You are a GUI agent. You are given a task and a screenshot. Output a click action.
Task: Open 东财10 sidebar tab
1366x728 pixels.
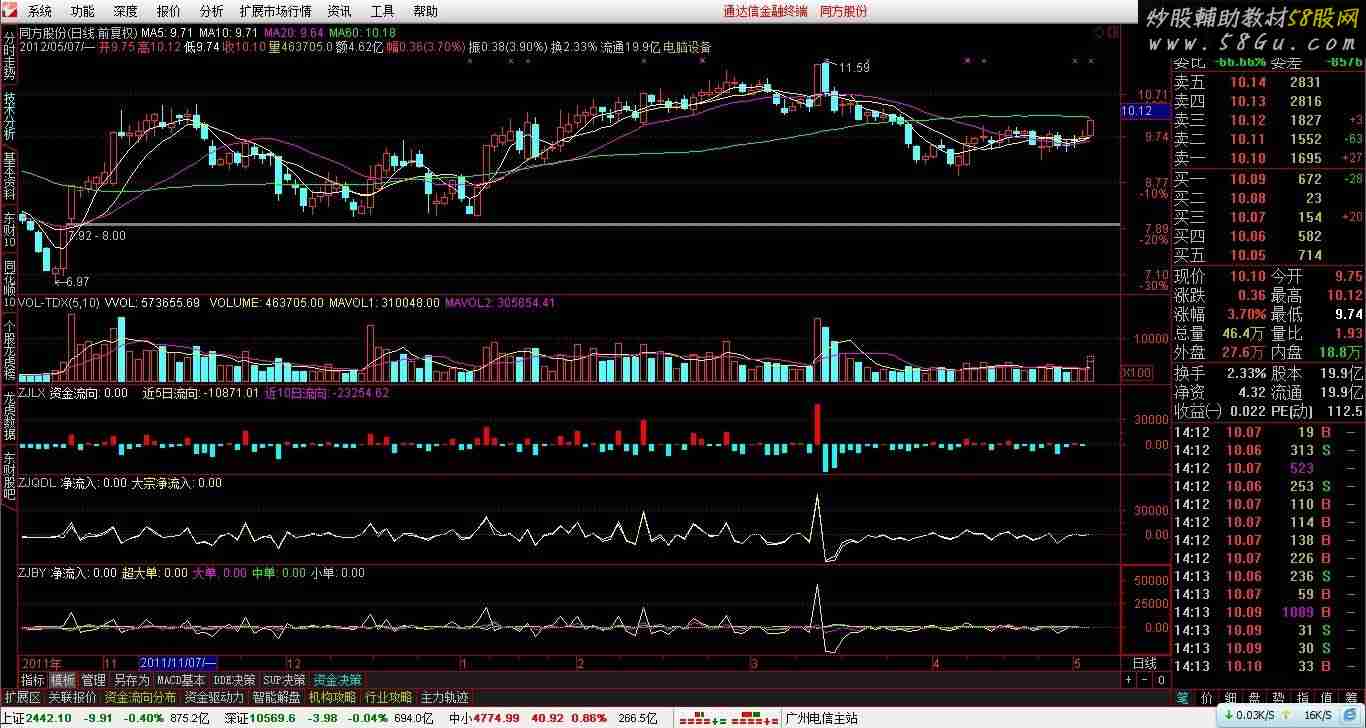click(x=9, y=230)
